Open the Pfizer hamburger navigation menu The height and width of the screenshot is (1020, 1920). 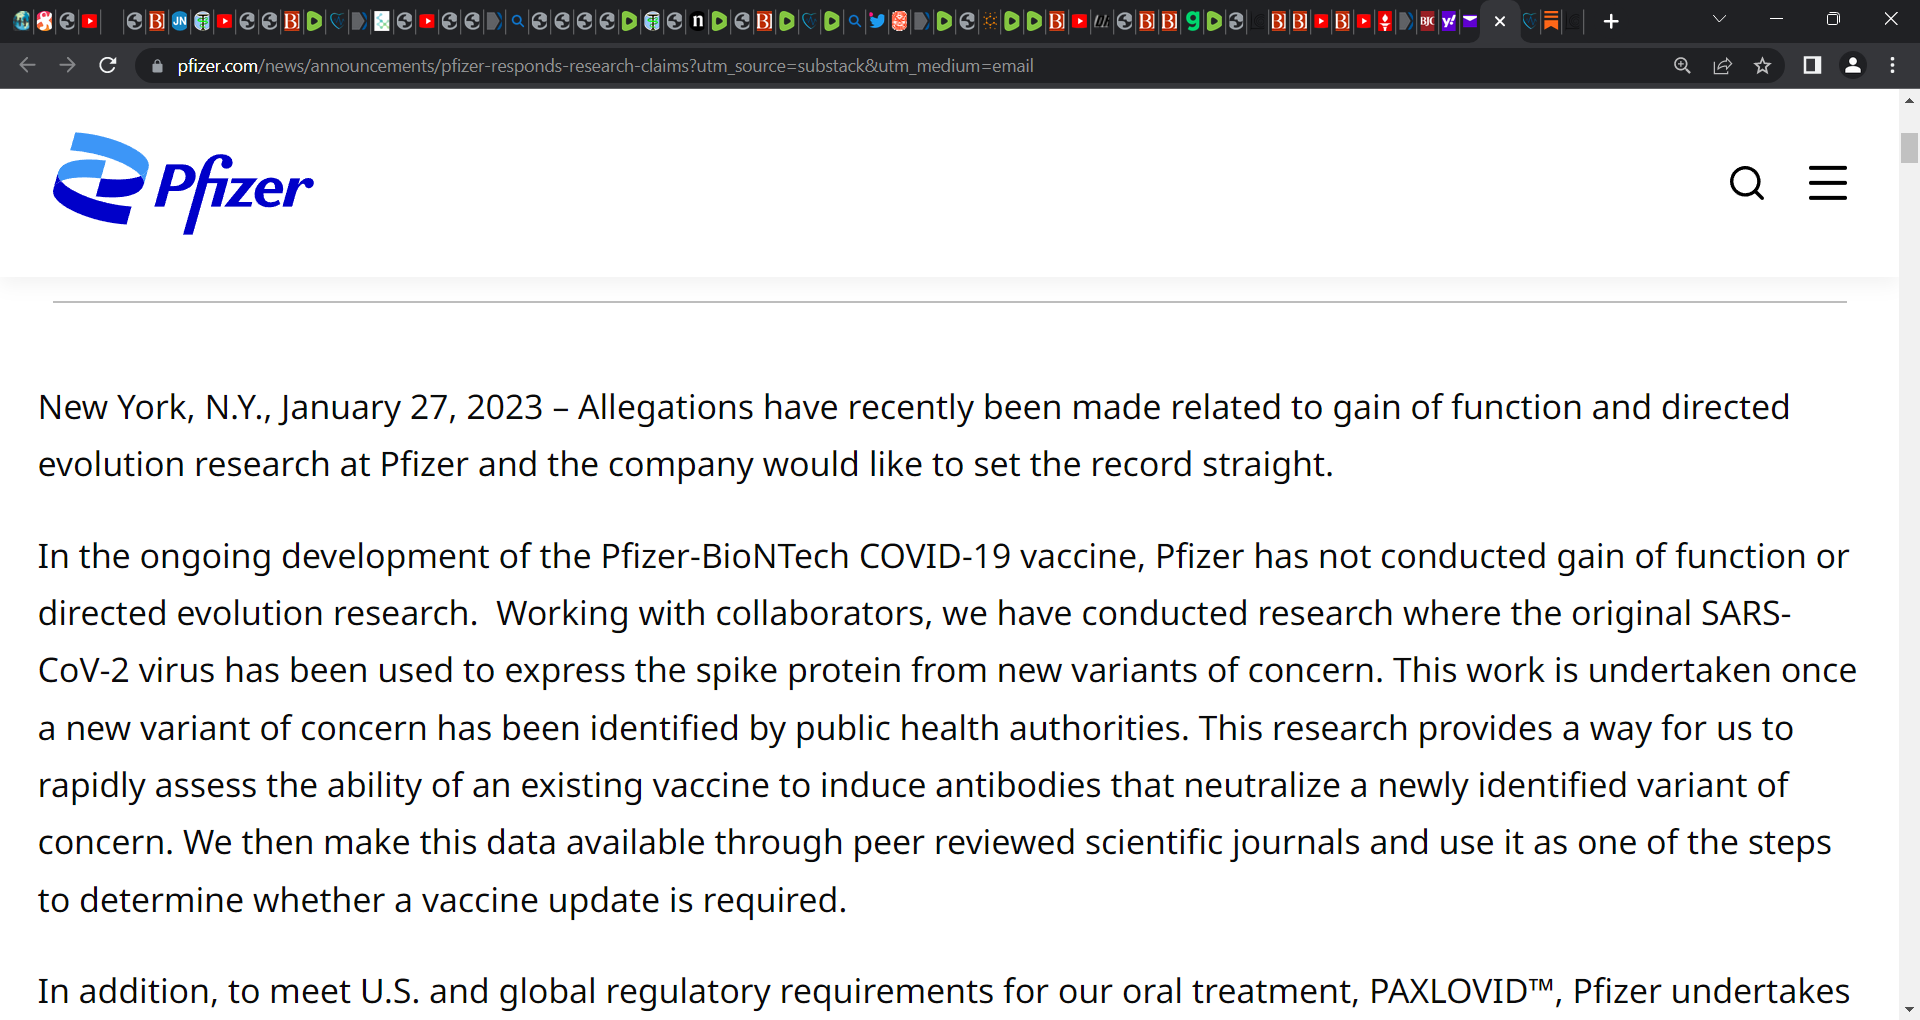1828,183
